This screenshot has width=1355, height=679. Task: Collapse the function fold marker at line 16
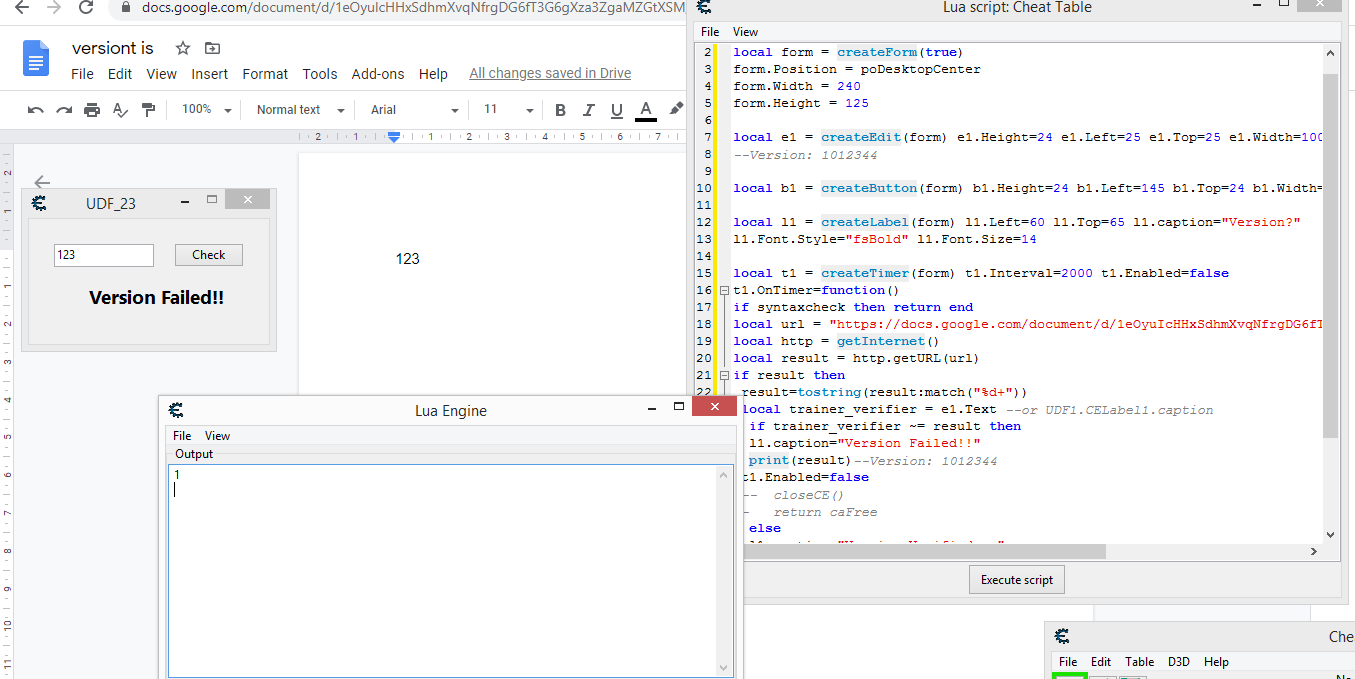click(x=724, y=290)
